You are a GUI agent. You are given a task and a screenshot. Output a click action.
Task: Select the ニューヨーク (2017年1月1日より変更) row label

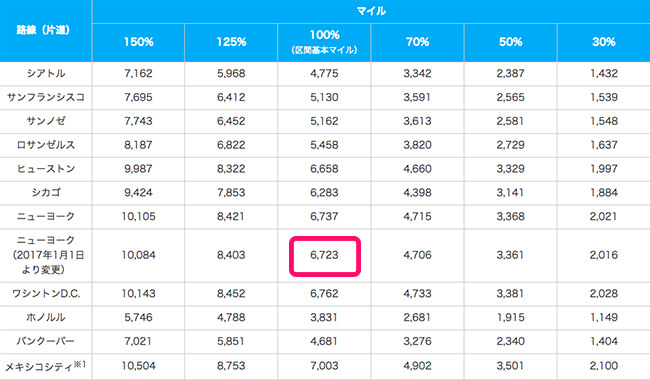click(x=46, y=255)
